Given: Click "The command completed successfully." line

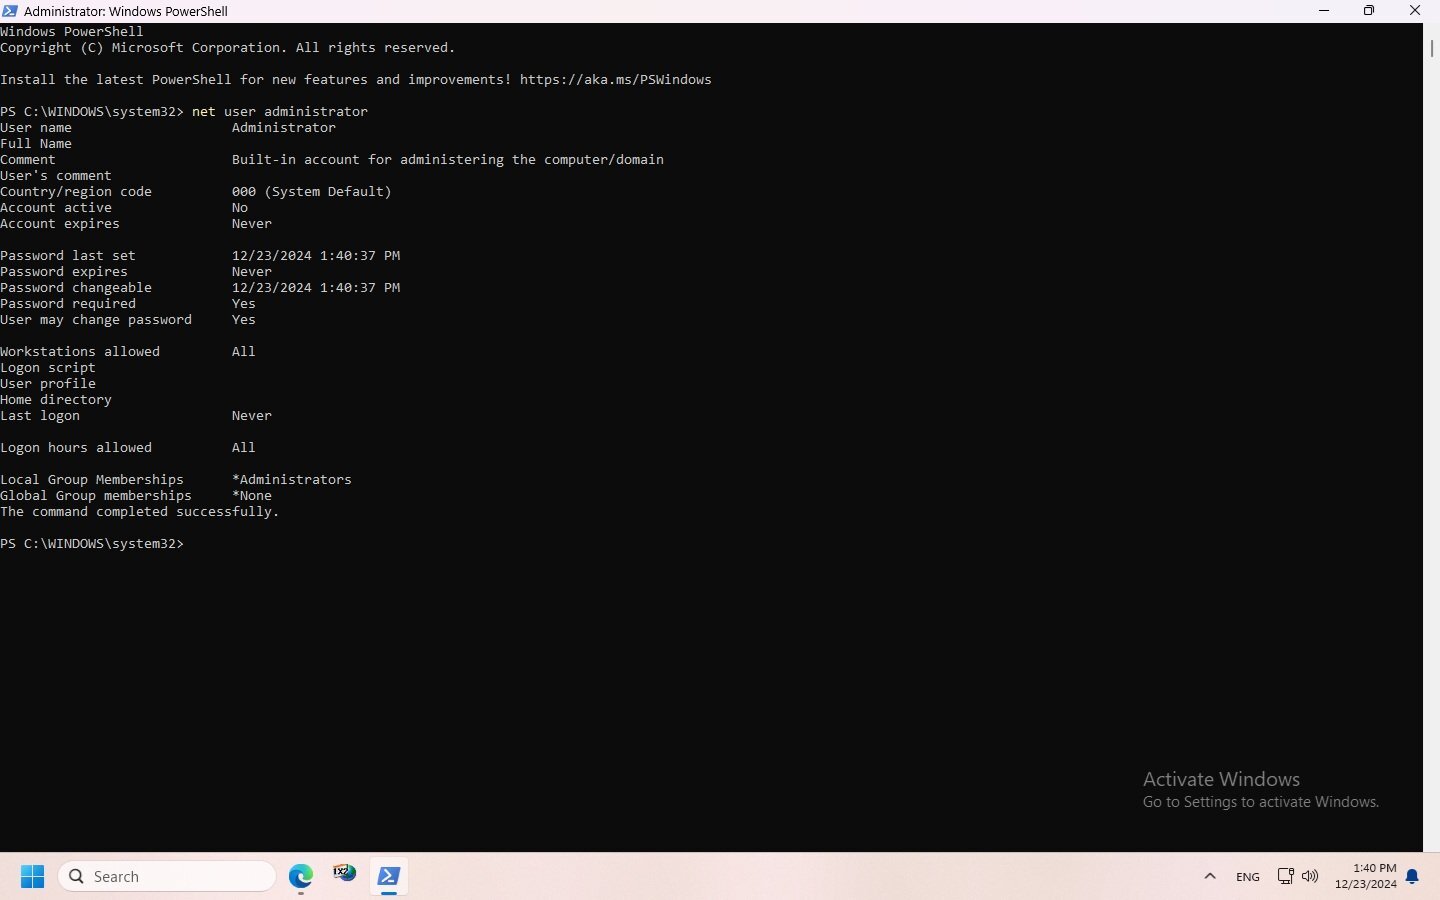Looking at the screenshot, I should (140, 512).
